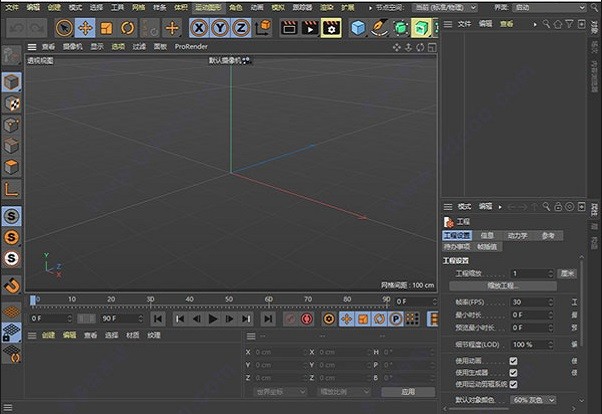Click the green Subdivision Surface generator icon
The width and height of the screenshot is (602, 414).
[x=401, y=28]
